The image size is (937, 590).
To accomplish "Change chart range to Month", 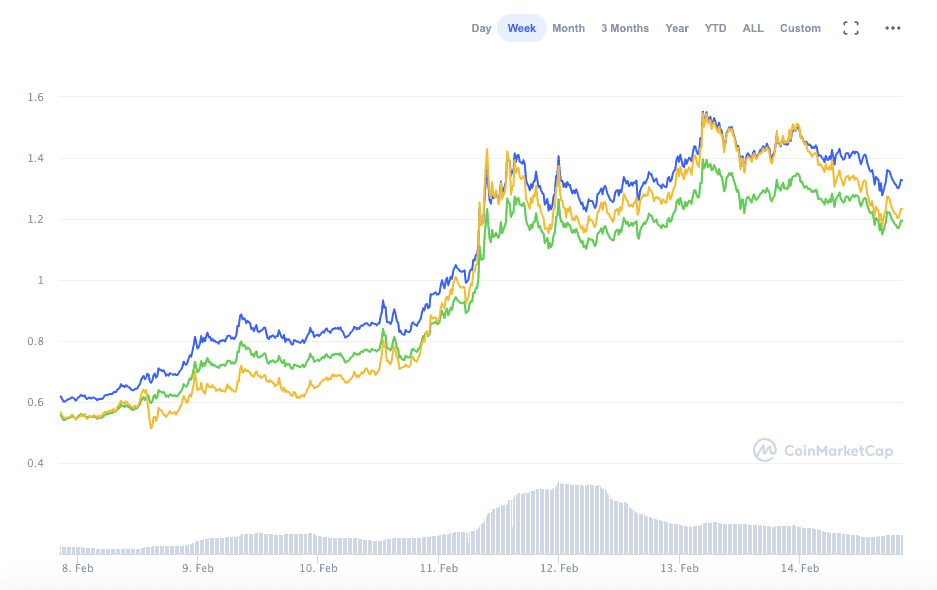I will tap(568, 28).
